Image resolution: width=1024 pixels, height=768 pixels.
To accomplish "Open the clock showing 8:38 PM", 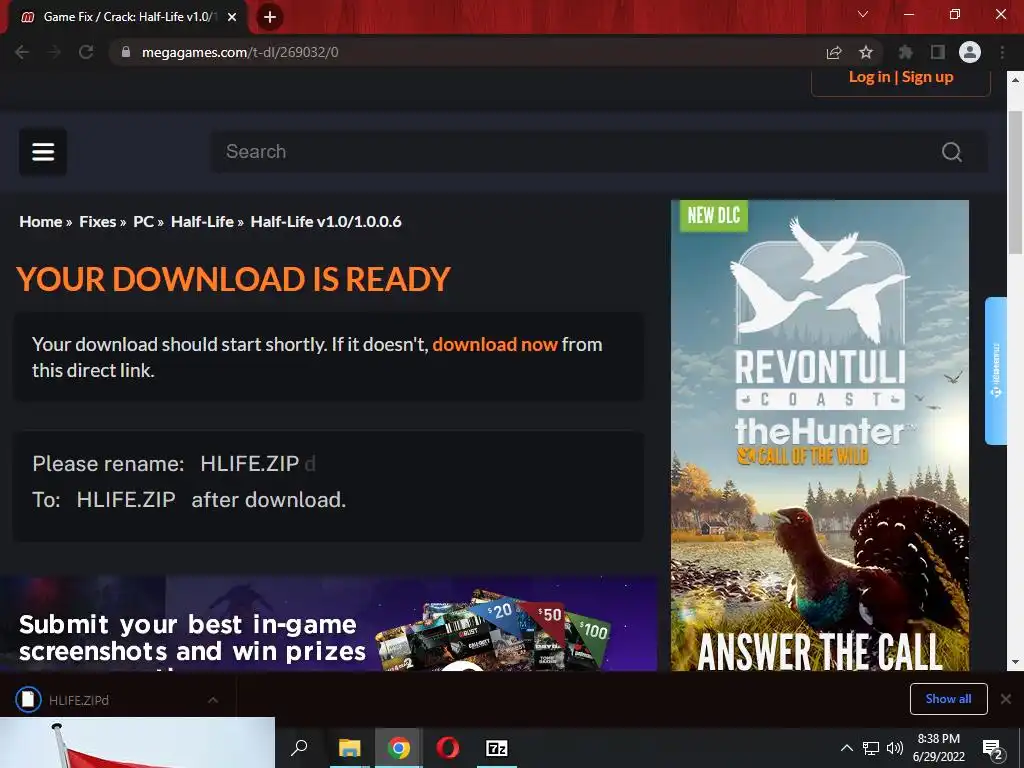I will pyautogui.click(x=938, y=748).
